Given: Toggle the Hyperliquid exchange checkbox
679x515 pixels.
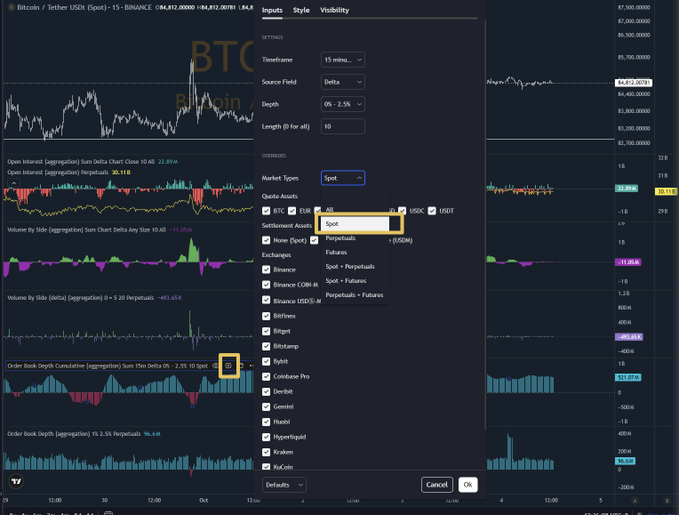Looking at the screenshot, I should point(266,437).
